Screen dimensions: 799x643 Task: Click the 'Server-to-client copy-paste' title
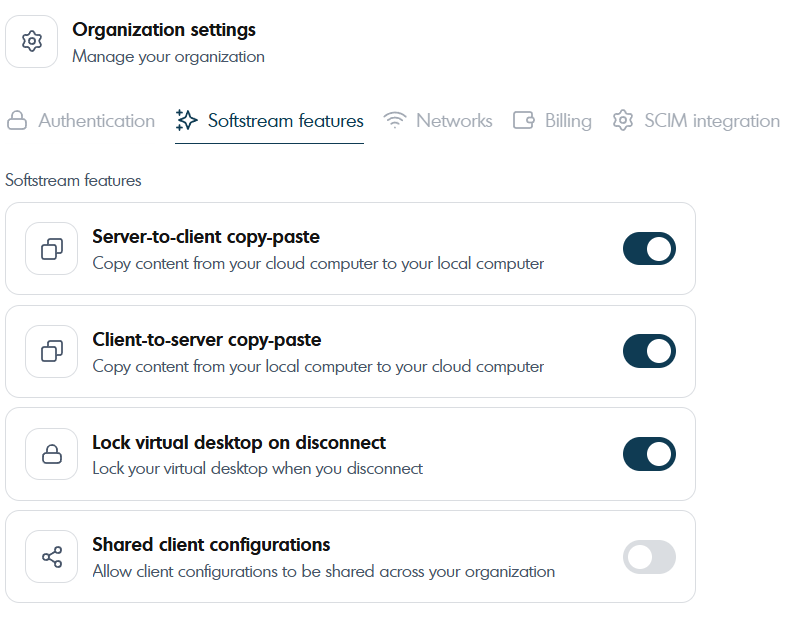click(206, 237)
